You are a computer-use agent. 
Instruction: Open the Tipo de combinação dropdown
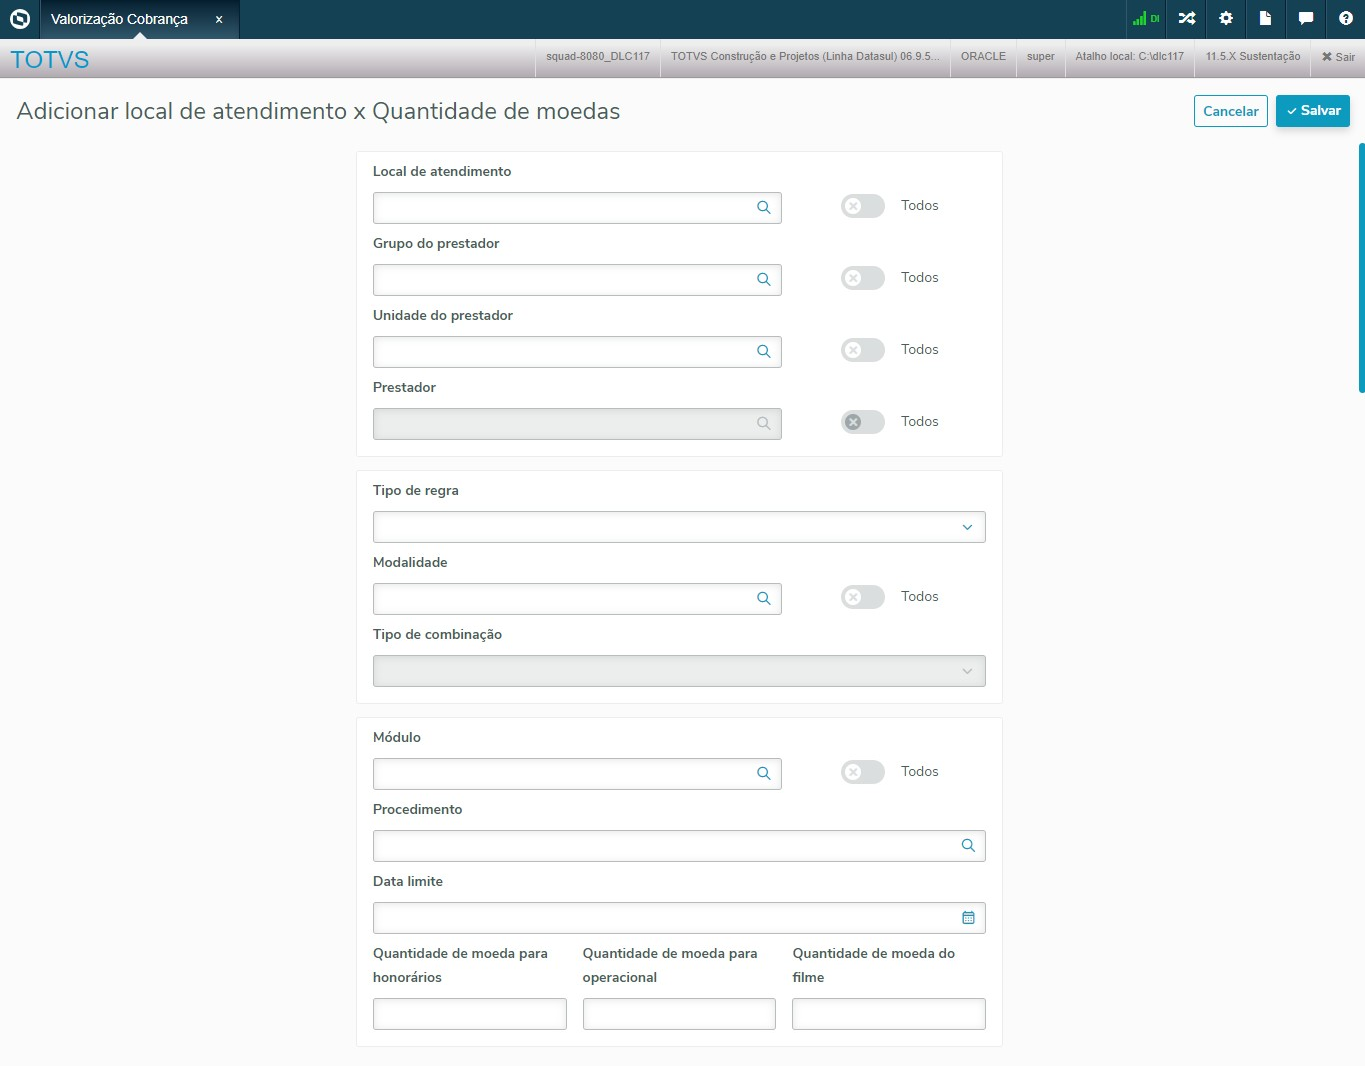tap(679, 671)
